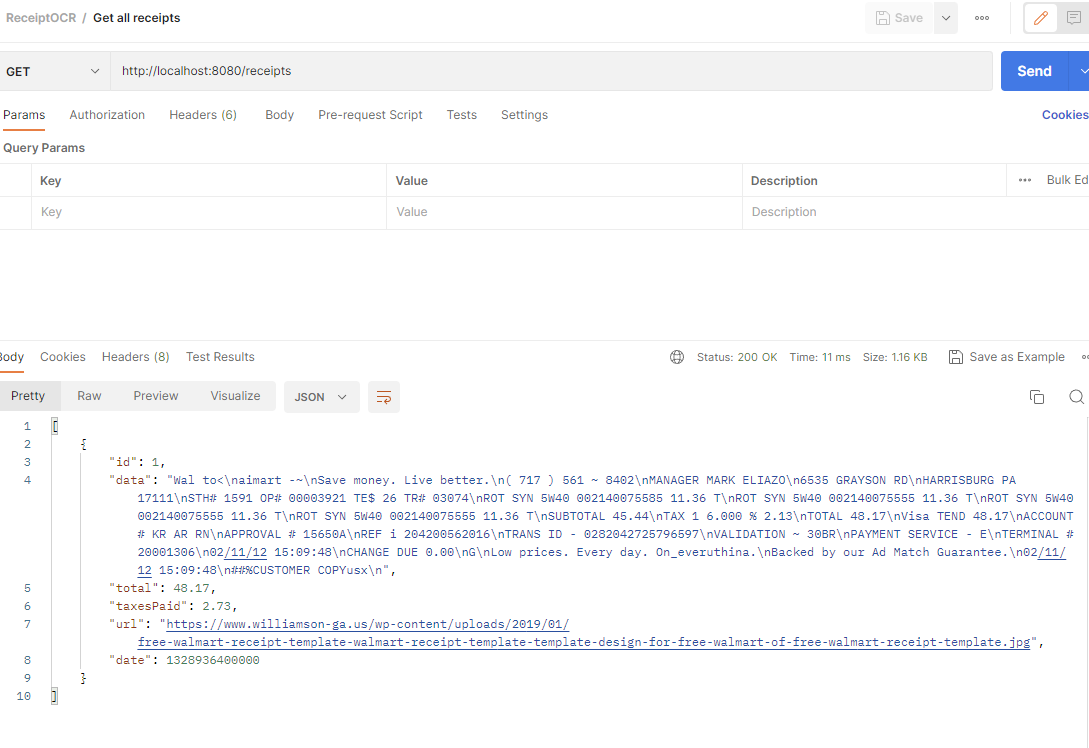
Task: Open the Save button dropdown arrow
Action: point(945,18)
